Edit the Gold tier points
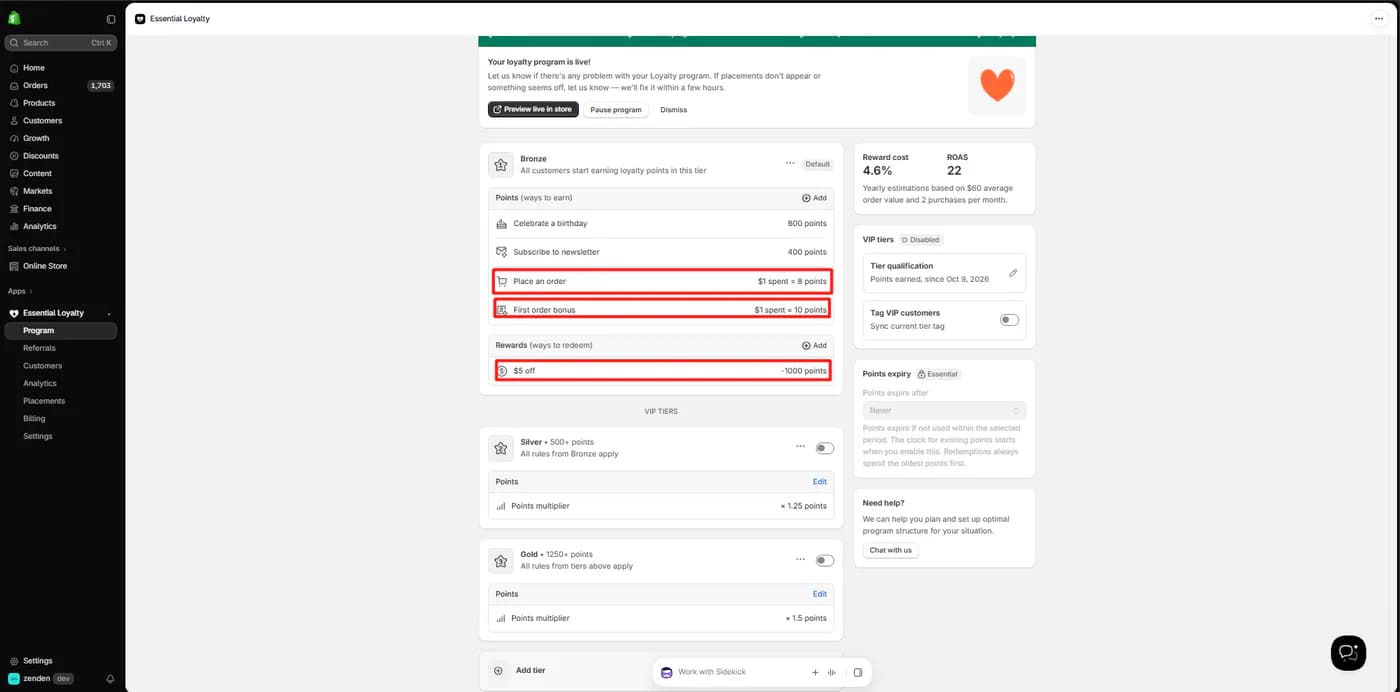 820,594
